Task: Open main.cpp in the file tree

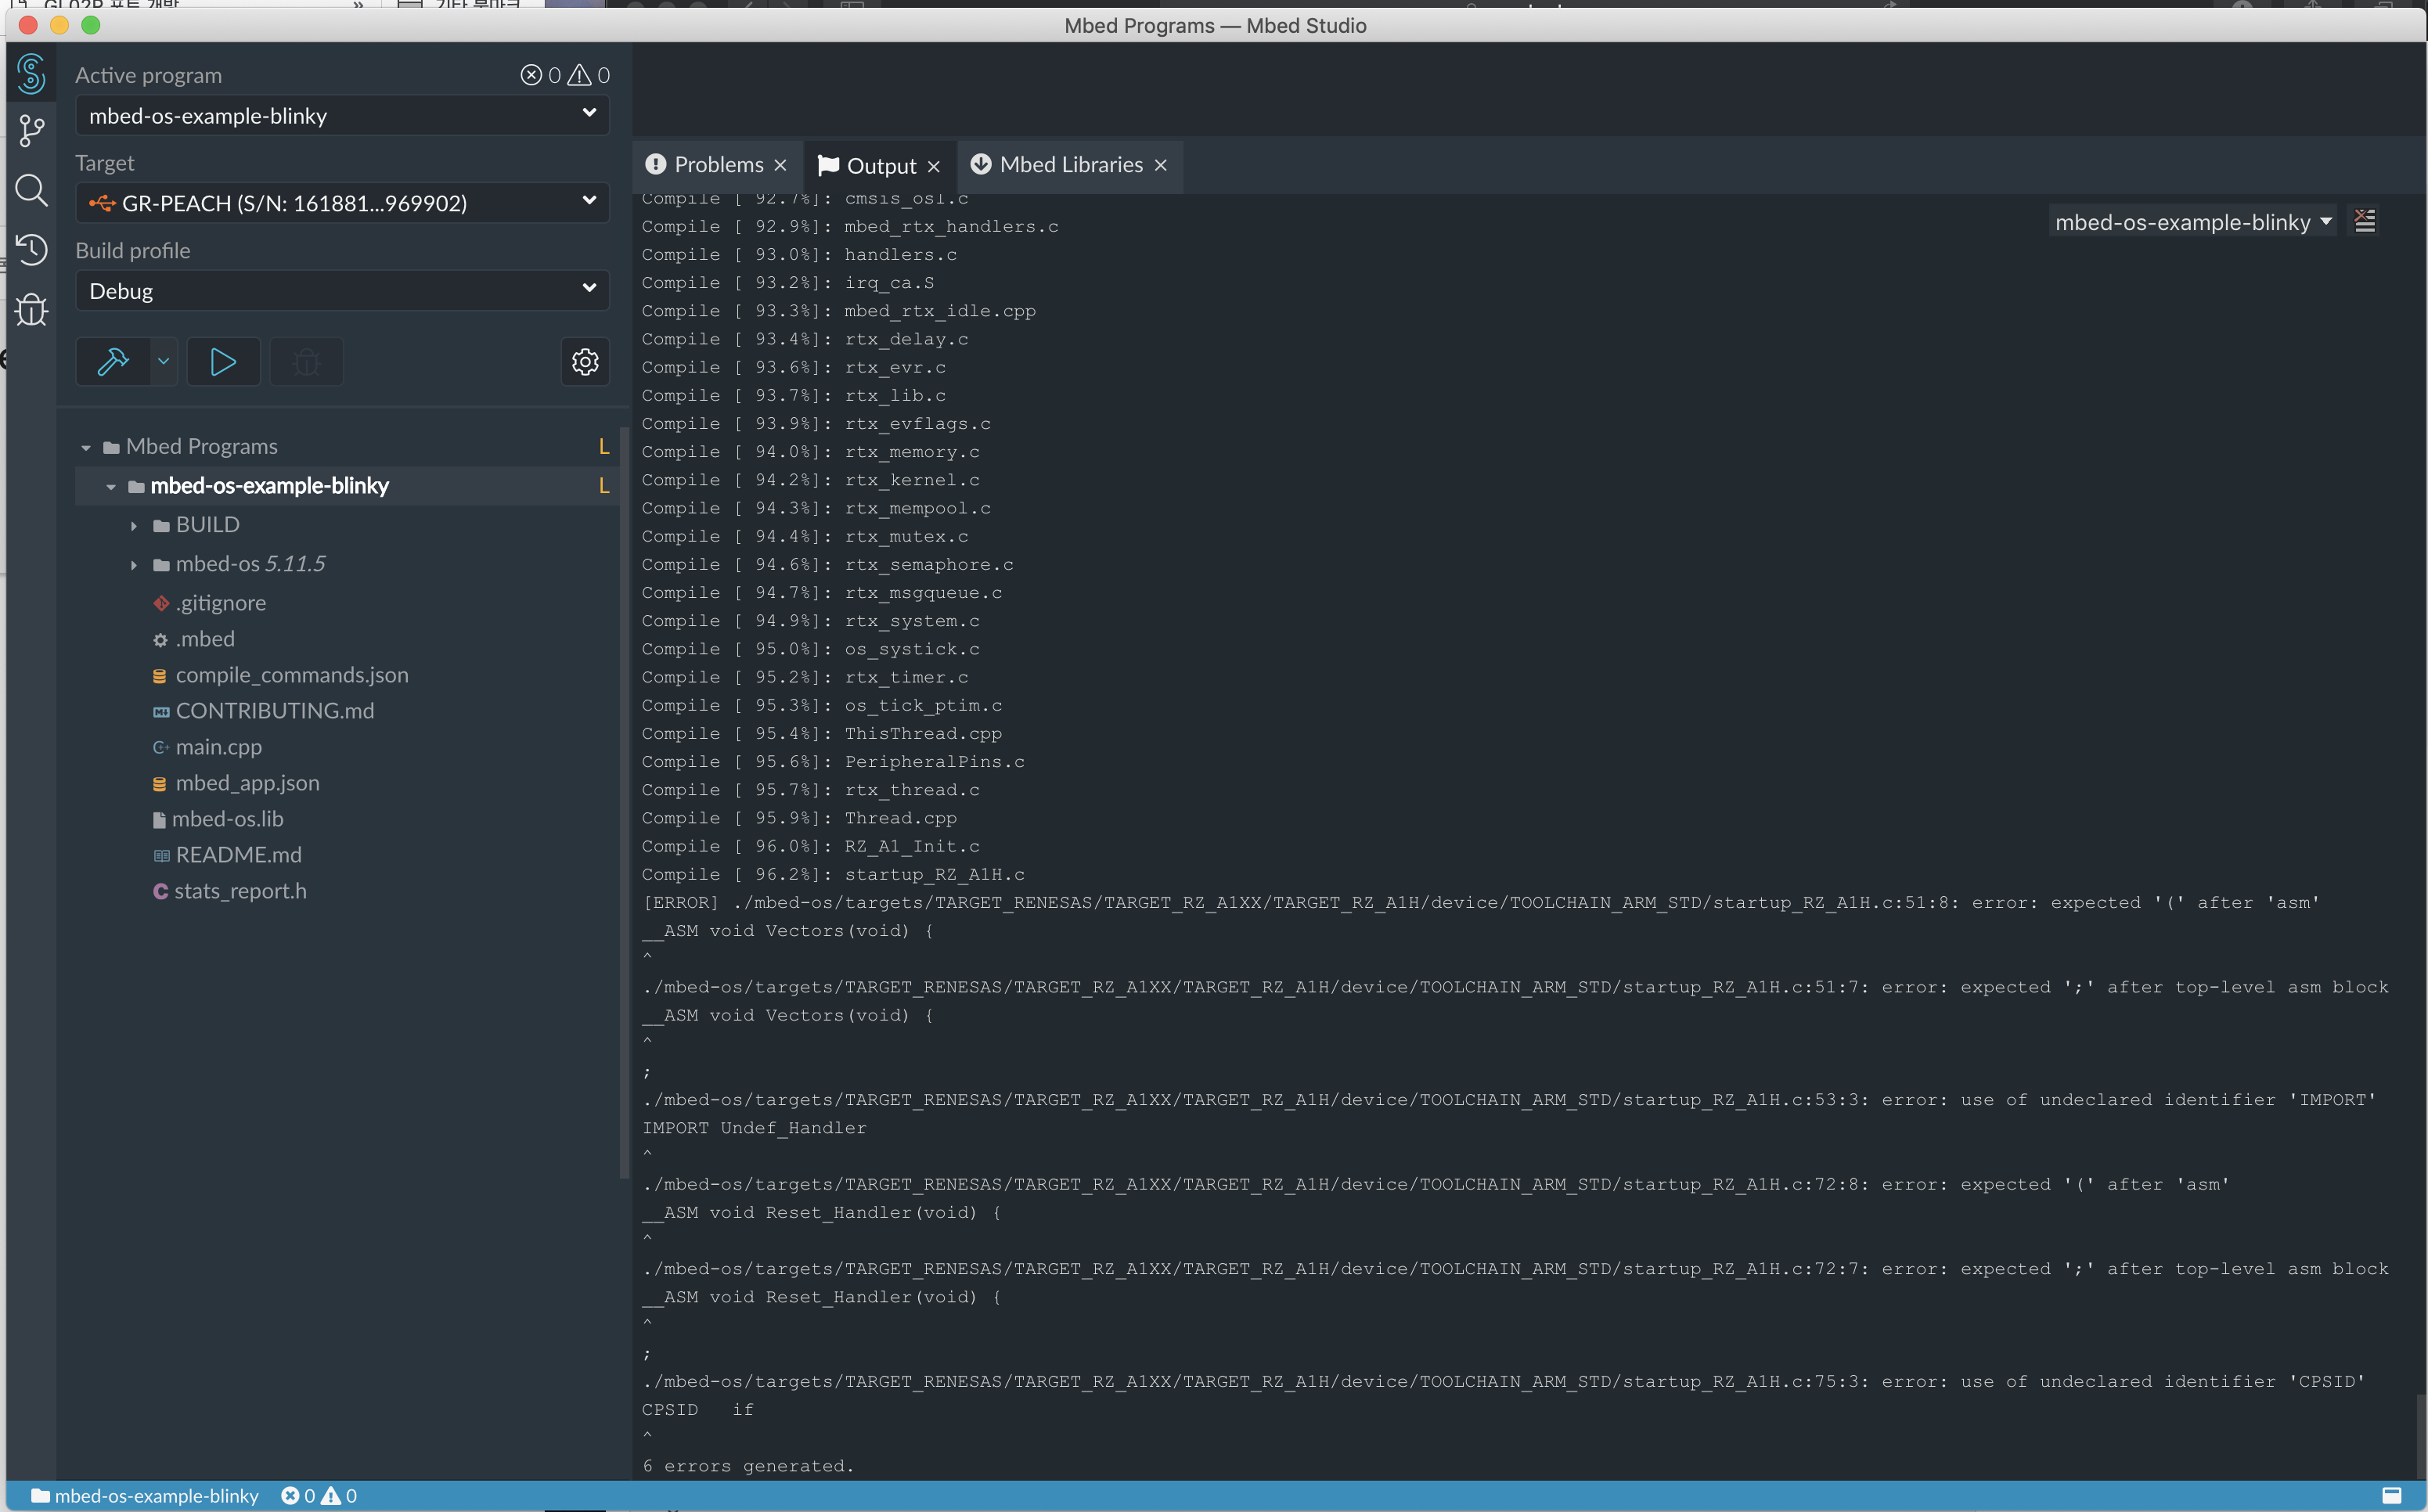Action: click(218, 747)
